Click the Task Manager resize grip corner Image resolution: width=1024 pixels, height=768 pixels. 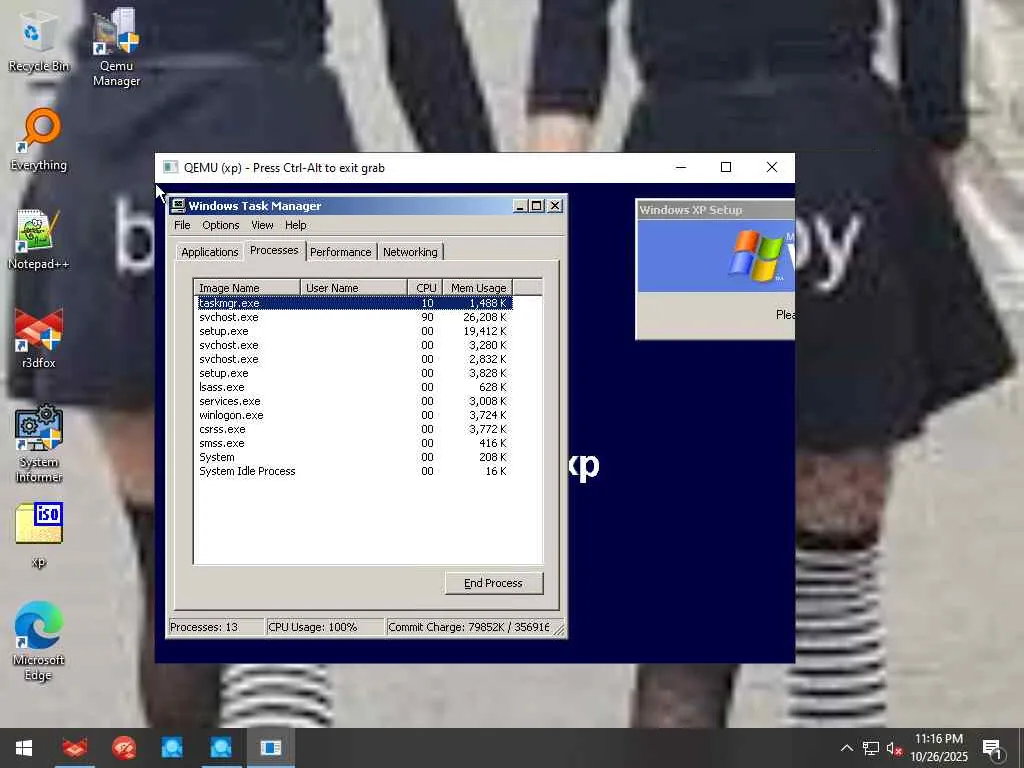pos(560,630)
